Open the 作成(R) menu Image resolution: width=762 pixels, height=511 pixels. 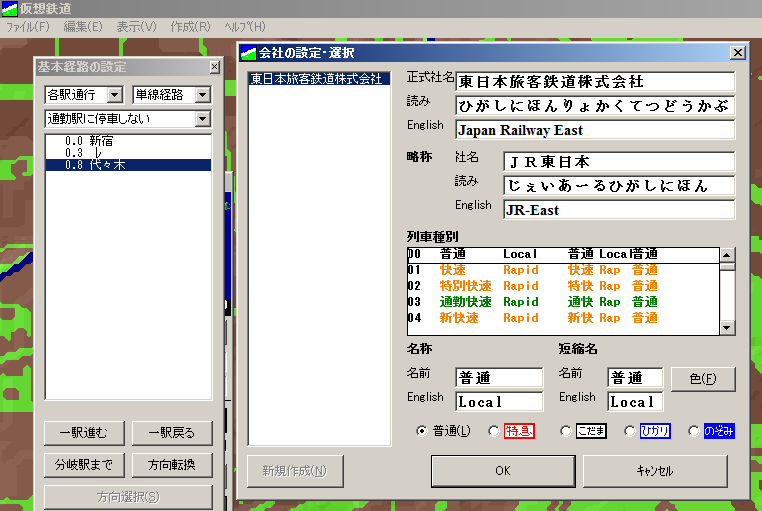(x=190, y=27)
